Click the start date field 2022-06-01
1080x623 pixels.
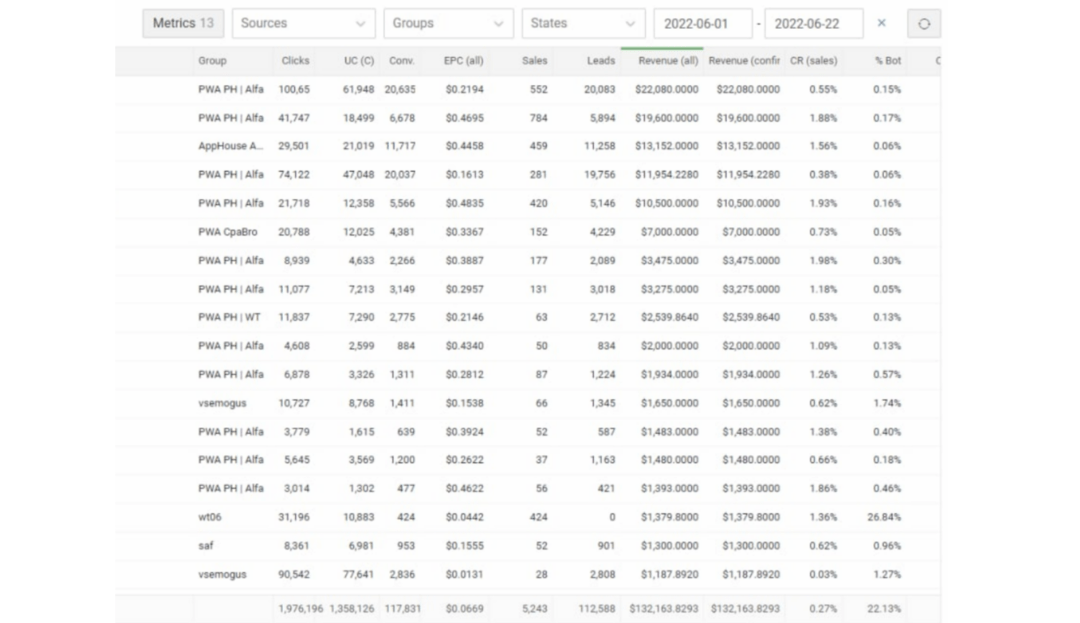[x=702, y=23]
